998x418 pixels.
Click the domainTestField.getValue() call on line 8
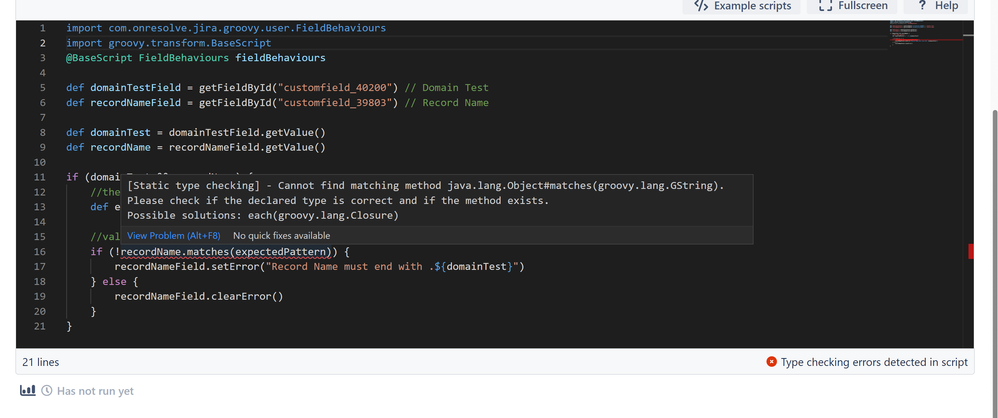click(247, 132)
